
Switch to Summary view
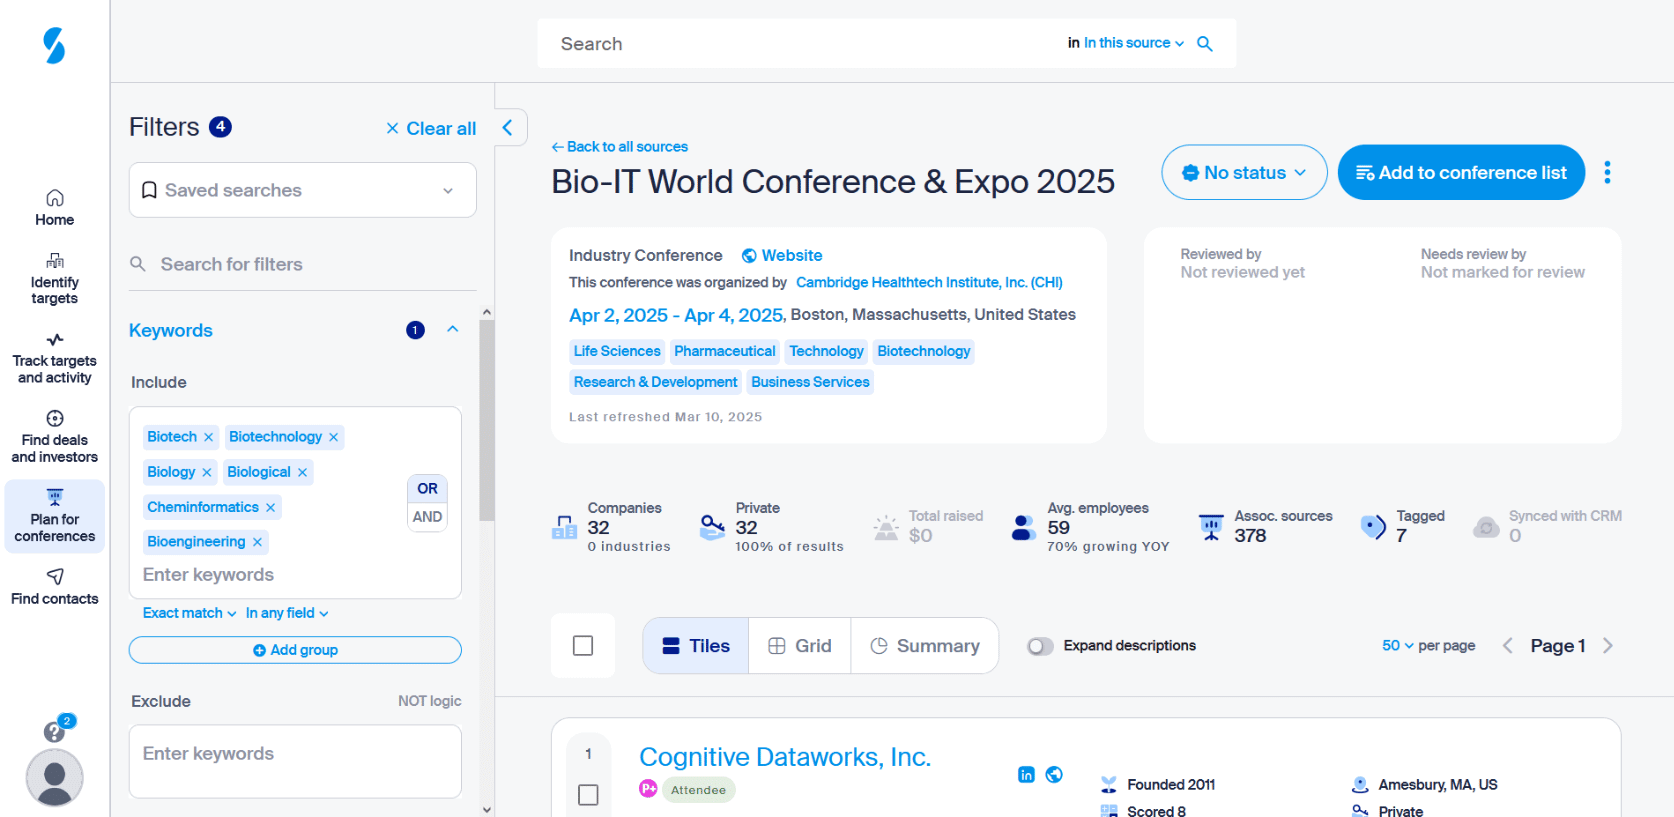click(924, 646)
